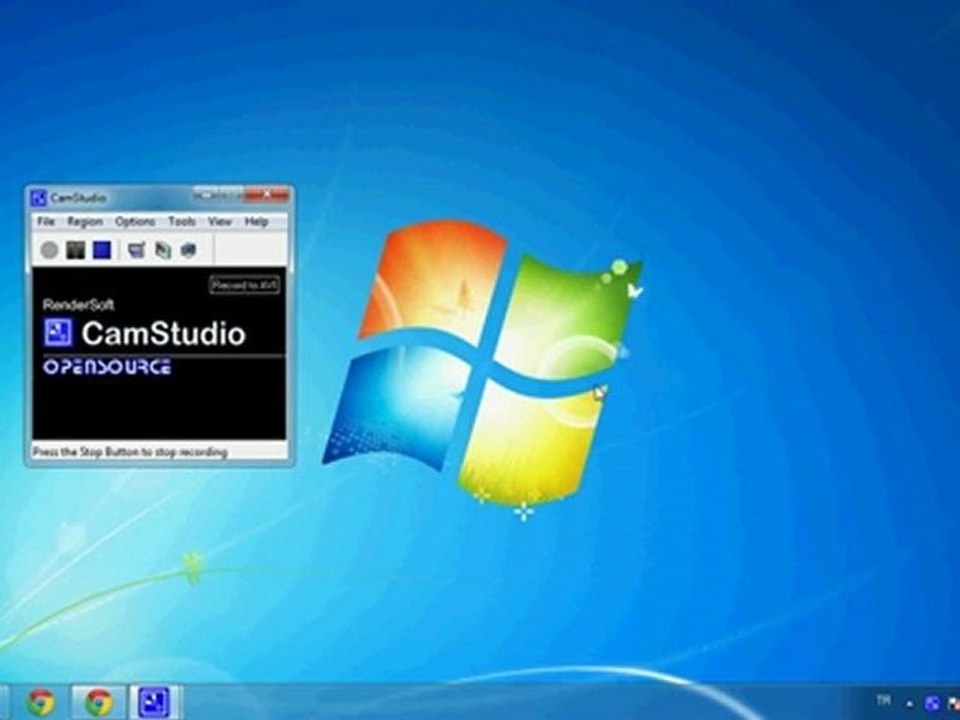Close the CamStudio window
Image resolution: width=960 pixels, height=720 pixels.
(x=267, y=195)
